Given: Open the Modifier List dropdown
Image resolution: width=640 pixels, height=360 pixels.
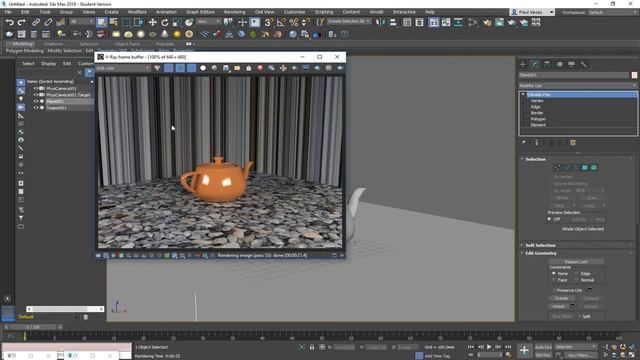Looking at the screenshot, I should 578,85.
